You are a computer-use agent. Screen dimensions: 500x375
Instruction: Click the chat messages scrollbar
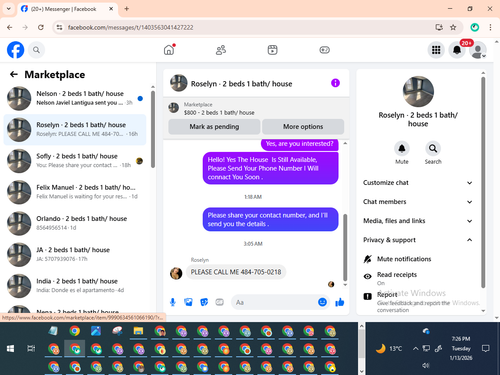[x=345, y=248]
